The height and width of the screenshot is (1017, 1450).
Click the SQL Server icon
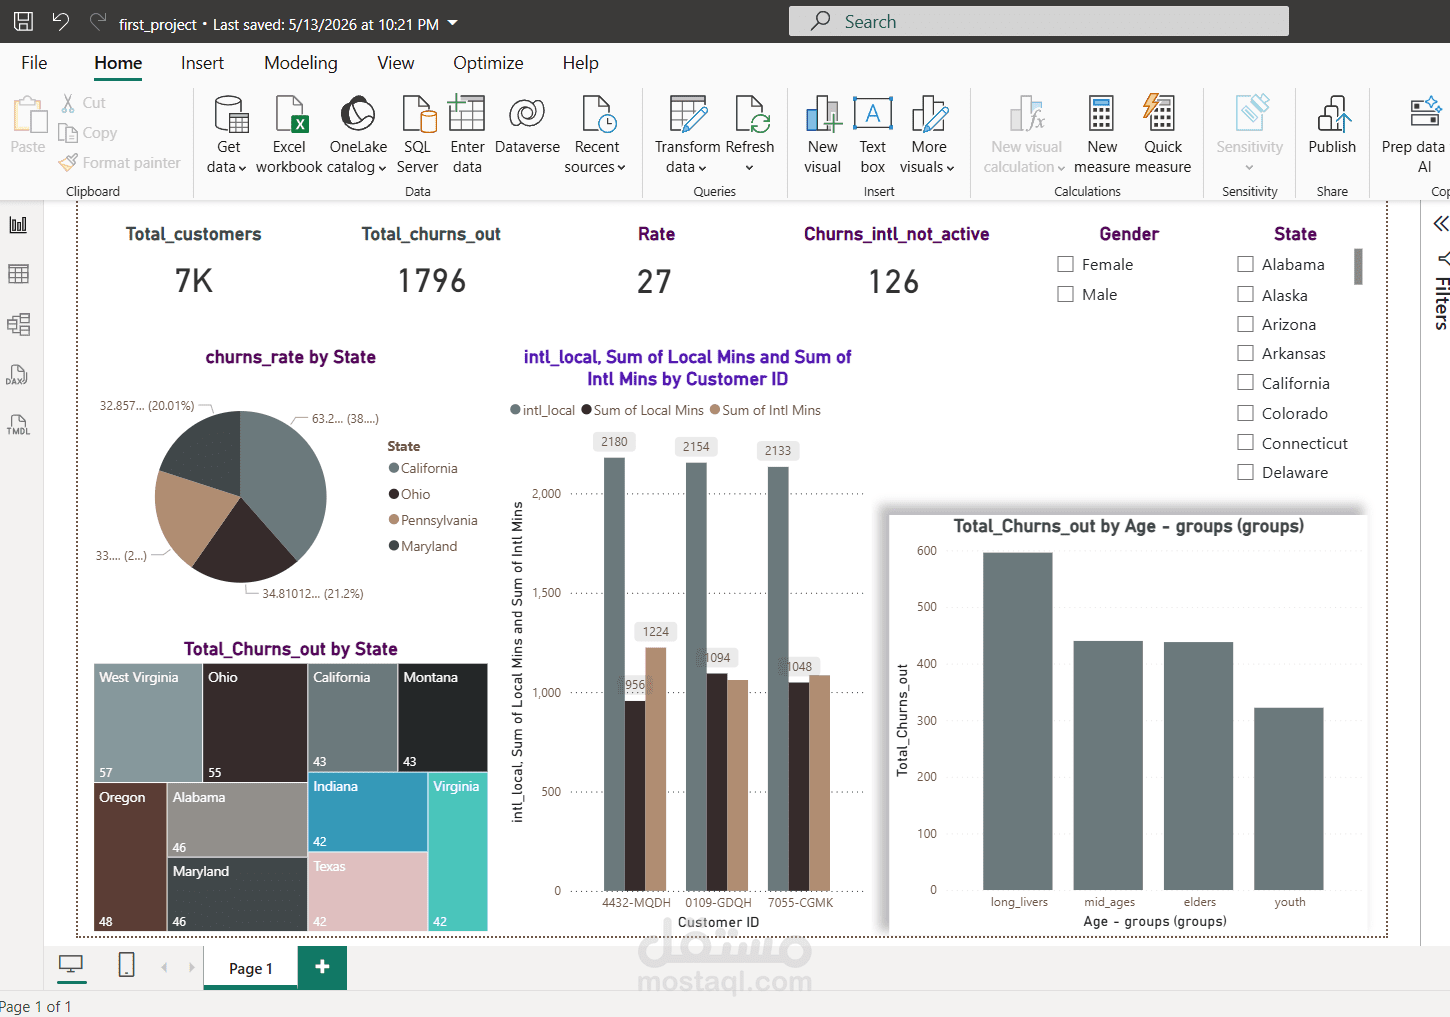(418, 114)
